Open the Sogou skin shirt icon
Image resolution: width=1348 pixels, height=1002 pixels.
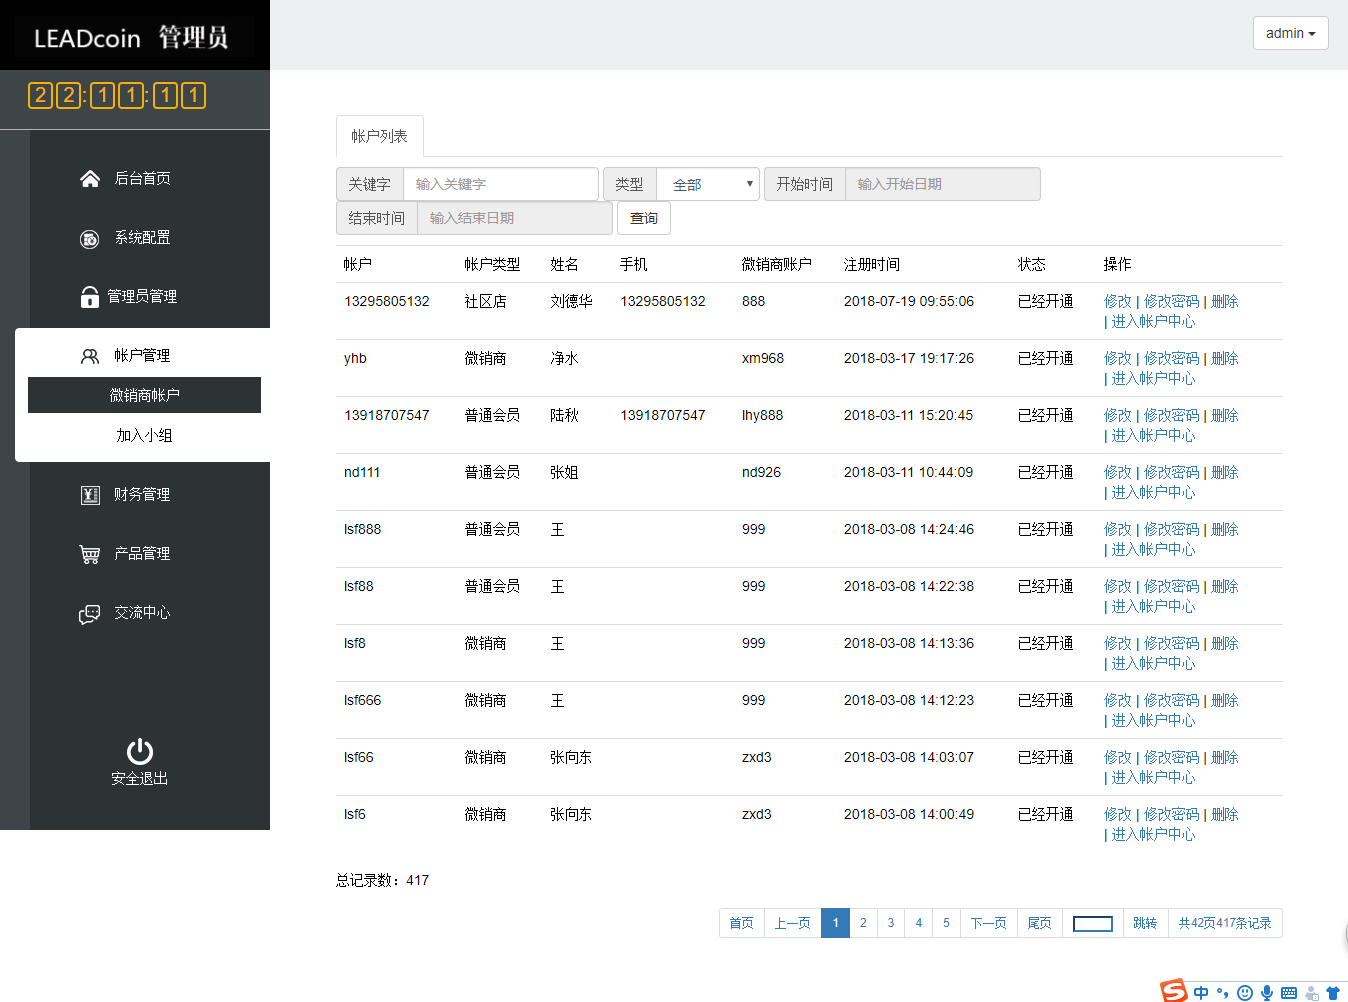pyautogui.click(x=1333, y=992)
